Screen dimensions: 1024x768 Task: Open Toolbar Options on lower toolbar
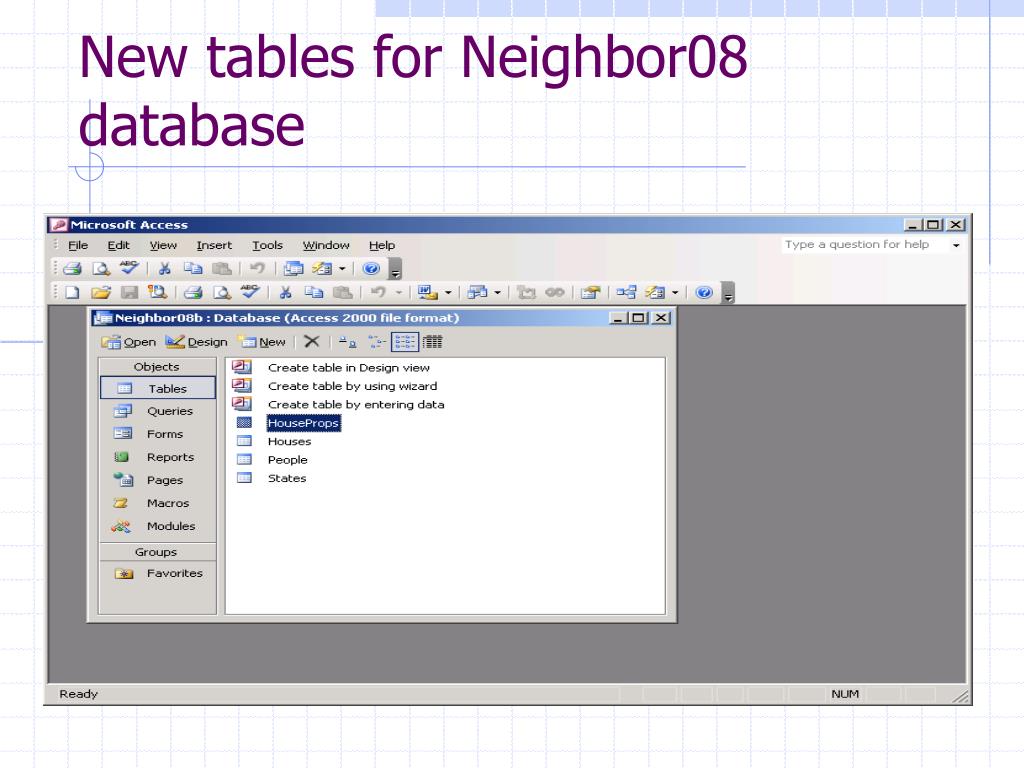[729, 293]
